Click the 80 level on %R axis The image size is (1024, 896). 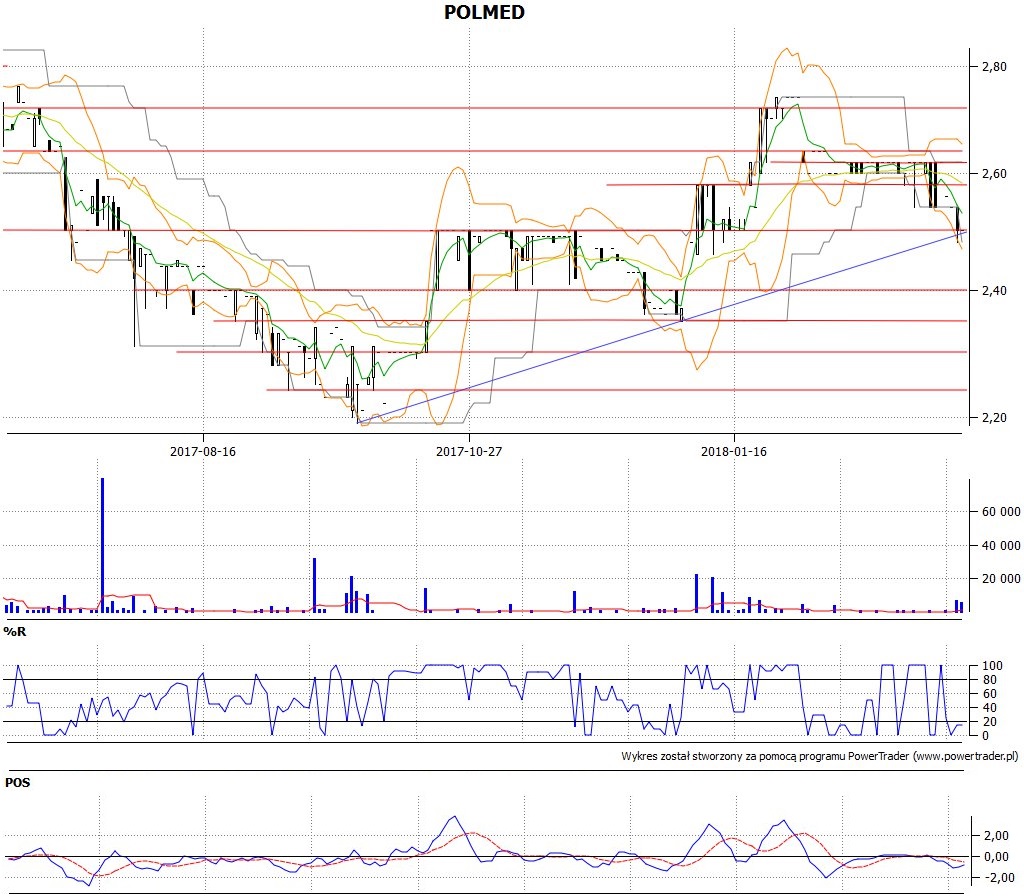pyautogui.click(x=989, y=680)
